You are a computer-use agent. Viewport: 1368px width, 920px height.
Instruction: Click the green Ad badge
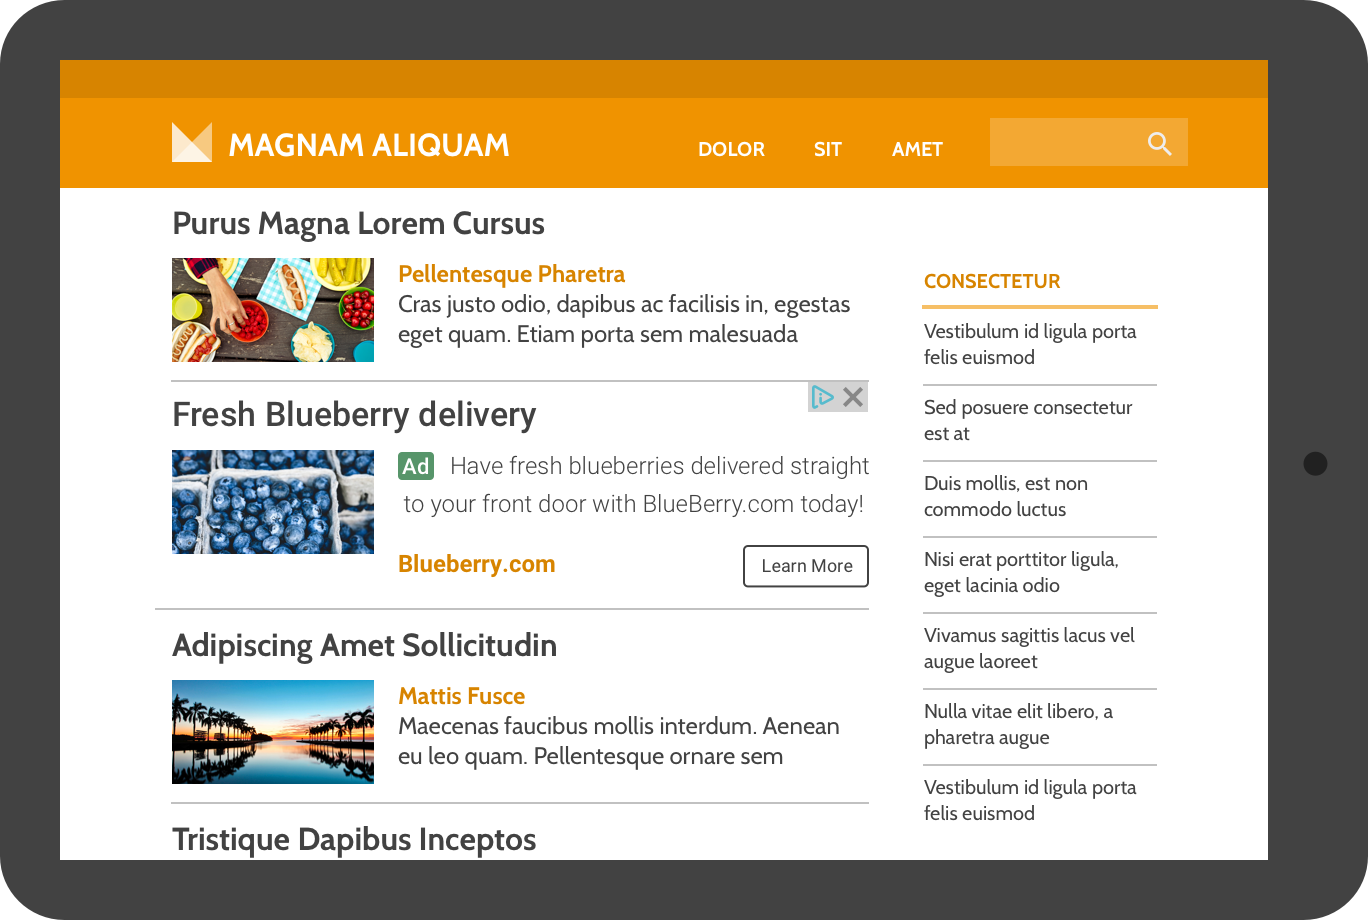pos(416,466)
